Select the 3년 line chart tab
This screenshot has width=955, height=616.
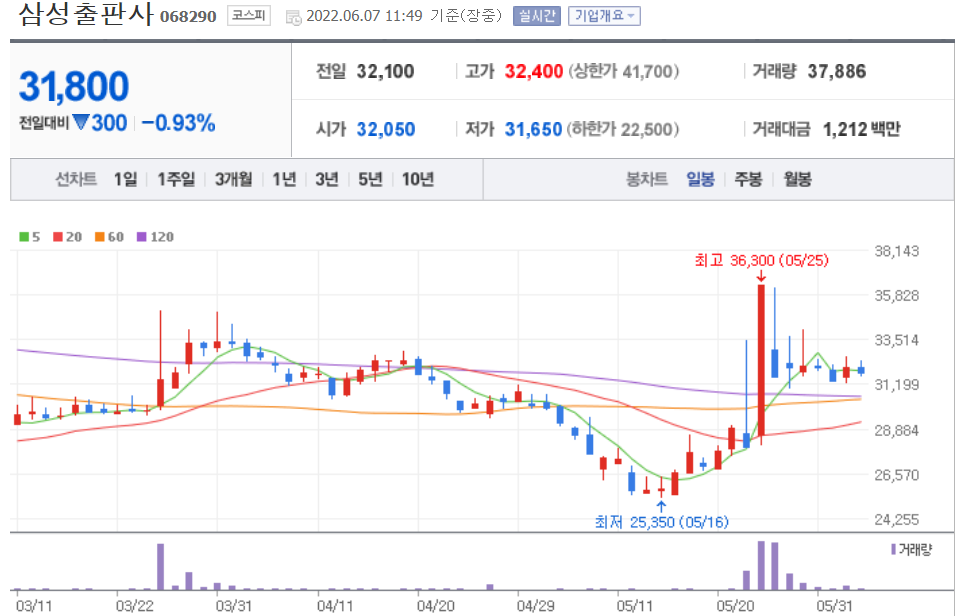pos(327,179)
